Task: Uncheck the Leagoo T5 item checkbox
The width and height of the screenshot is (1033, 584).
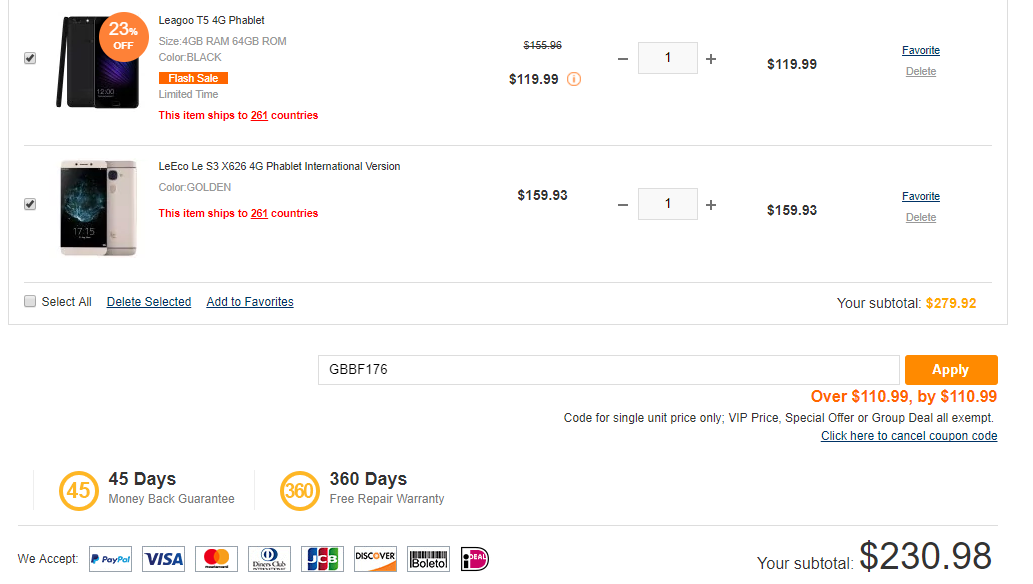Action: coord(30,58)
